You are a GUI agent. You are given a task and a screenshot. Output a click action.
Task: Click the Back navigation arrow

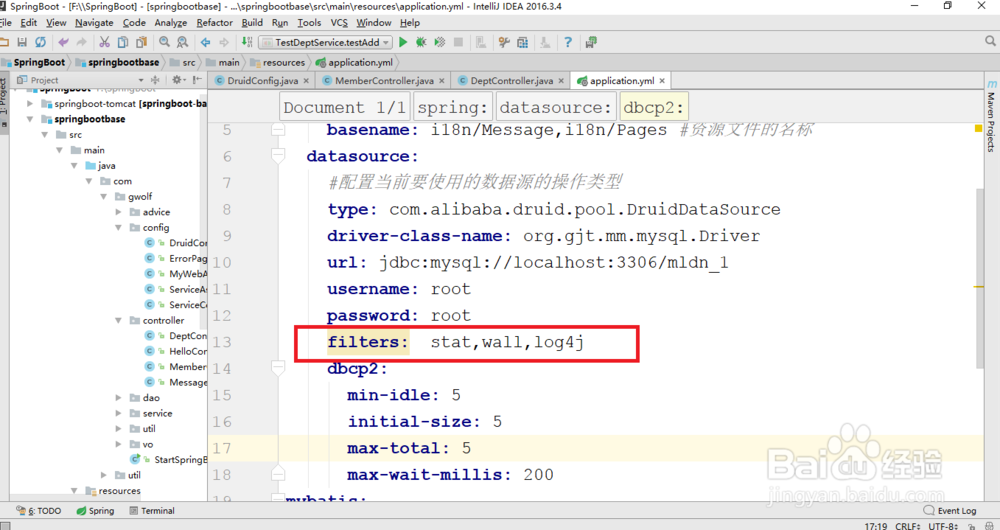[x=205, y=42]
